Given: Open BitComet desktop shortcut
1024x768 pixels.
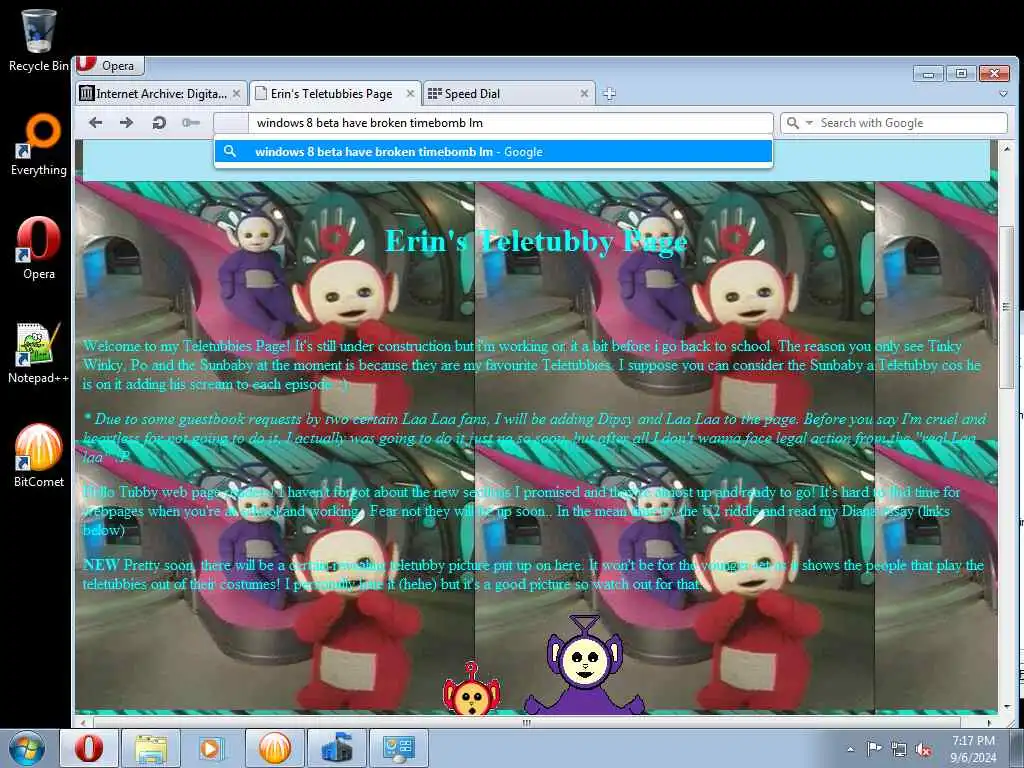Looking at the screenshot, I should click(x=39, y=456).
